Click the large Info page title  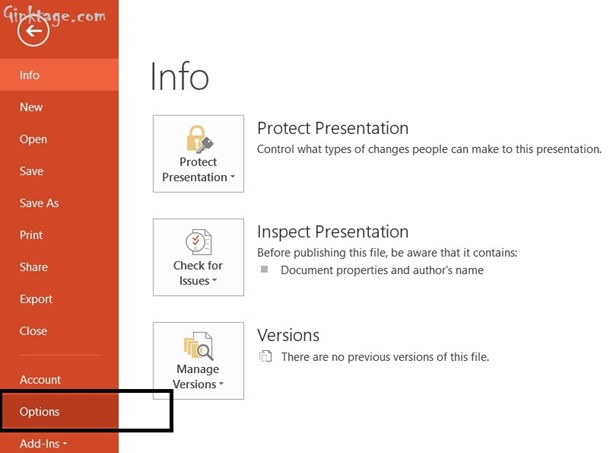click(x=180, y=76)
